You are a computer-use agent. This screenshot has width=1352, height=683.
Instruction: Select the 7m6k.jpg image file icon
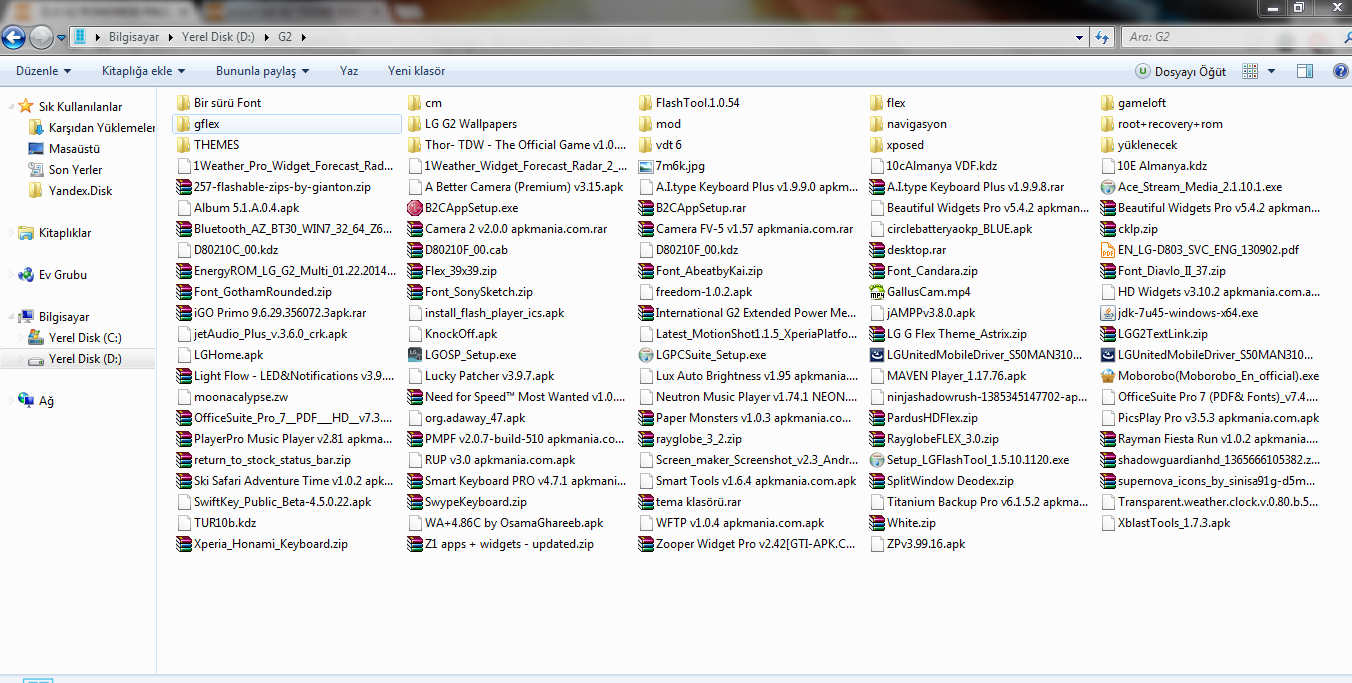646,166
